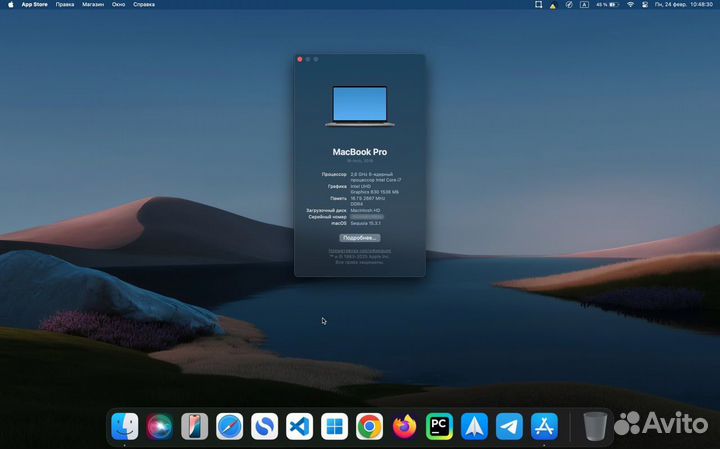Open iPhone Mirroring app in dock
The height and width of the screenshot is (449, 720).
click(x=194, y=427)
